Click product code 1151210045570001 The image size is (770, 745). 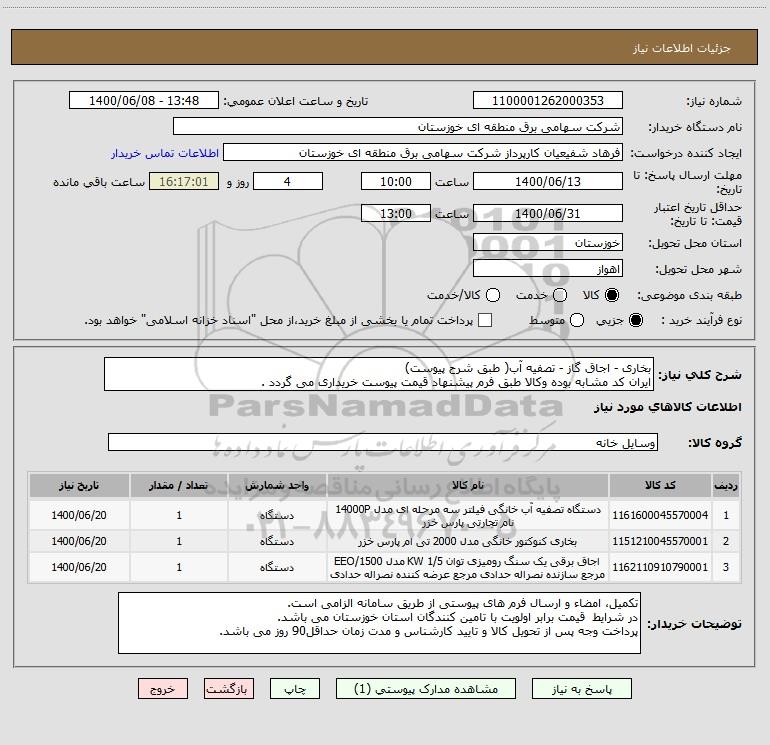pyautogui.click(x=660, y=541)
